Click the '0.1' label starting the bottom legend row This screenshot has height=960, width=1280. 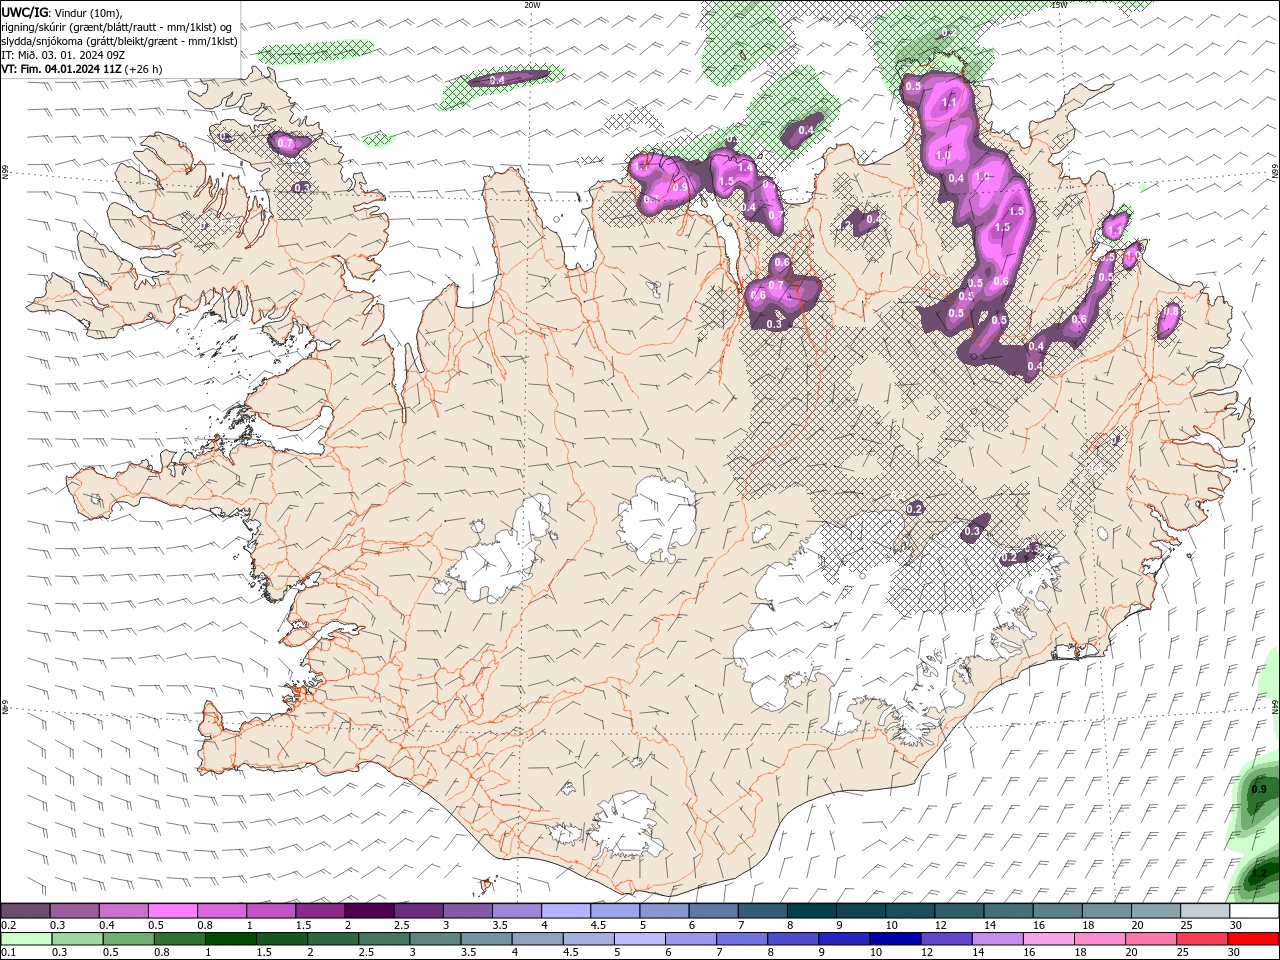pyautogui.click(x=8, y=953)
